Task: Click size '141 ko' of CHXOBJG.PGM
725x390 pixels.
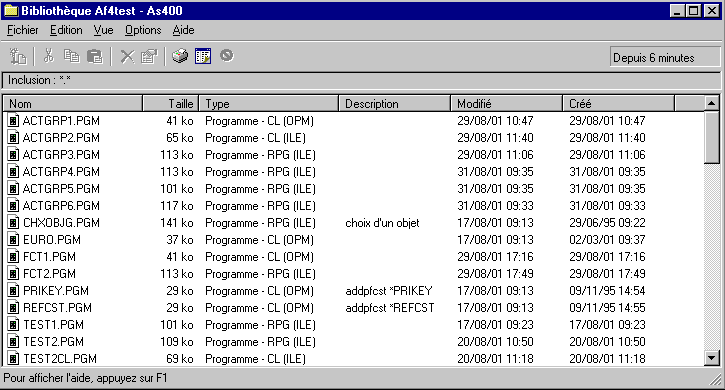Action: [177, 223]
